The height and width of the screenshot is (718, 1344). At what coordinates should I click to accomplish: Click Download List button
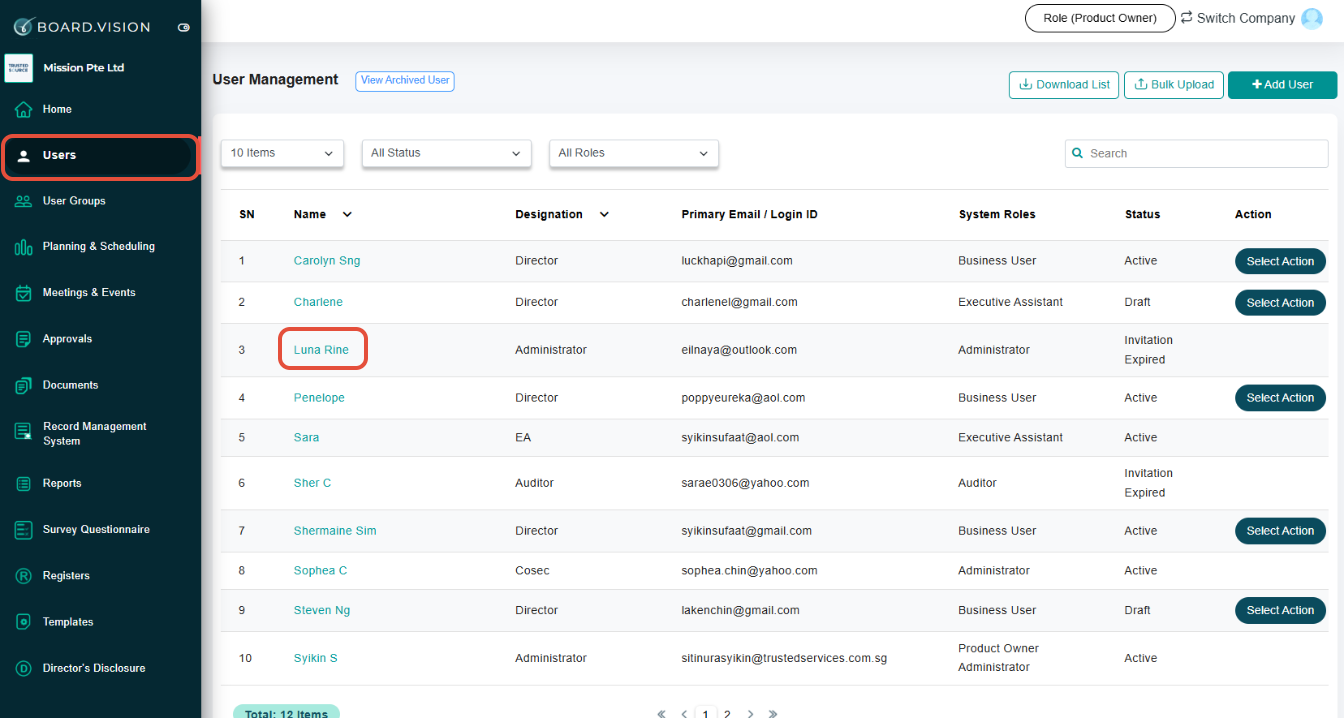coord(1064,85)
